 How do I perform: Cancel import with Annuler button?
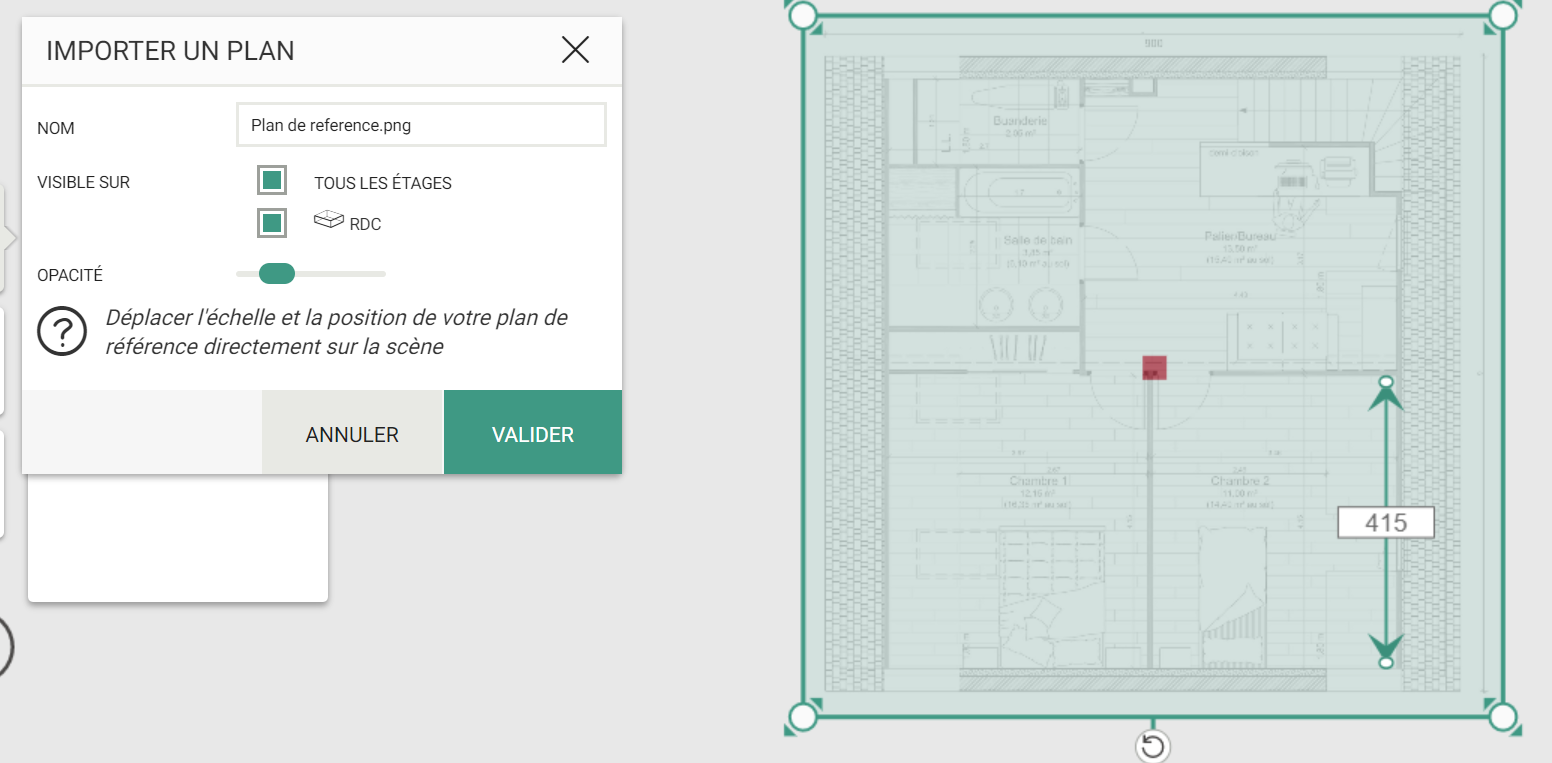pos(352,434)
